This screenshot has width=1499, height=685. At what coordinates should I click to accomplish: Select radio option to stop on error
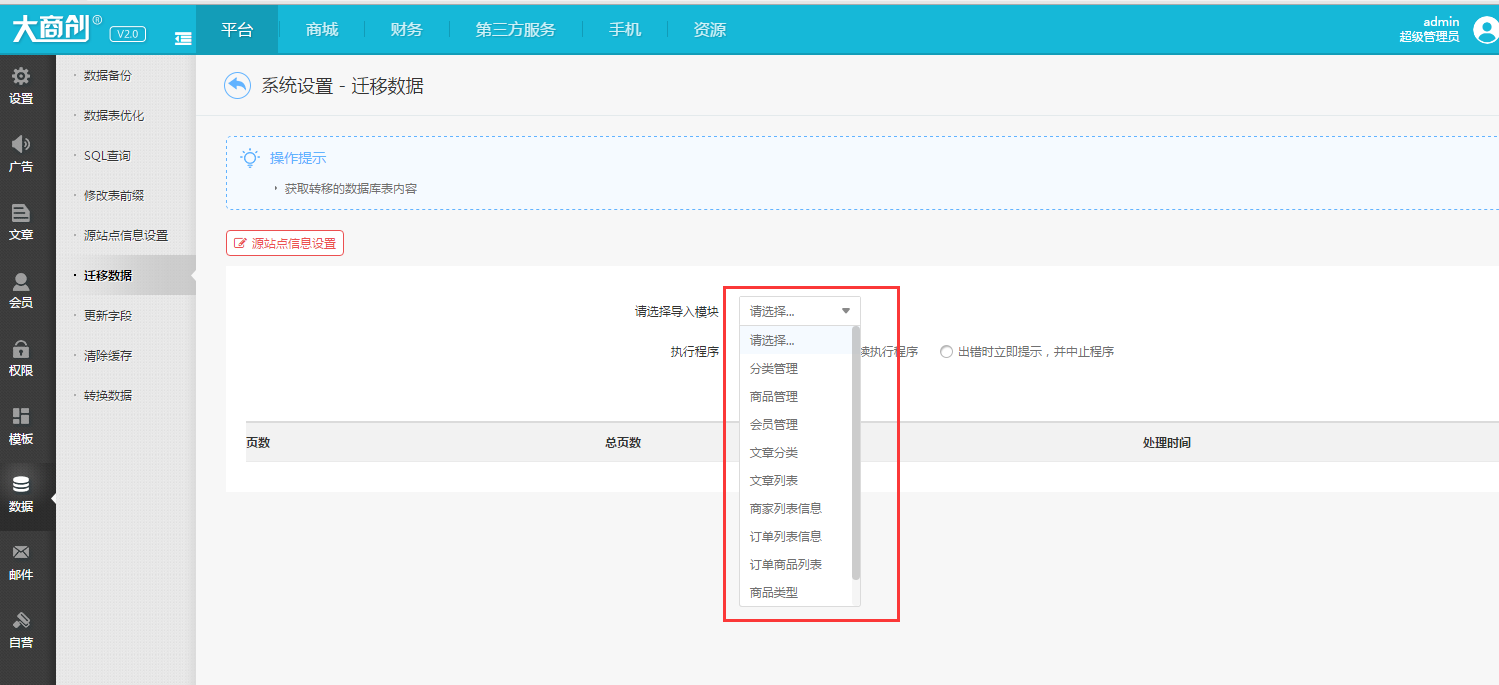pos(946,352)
